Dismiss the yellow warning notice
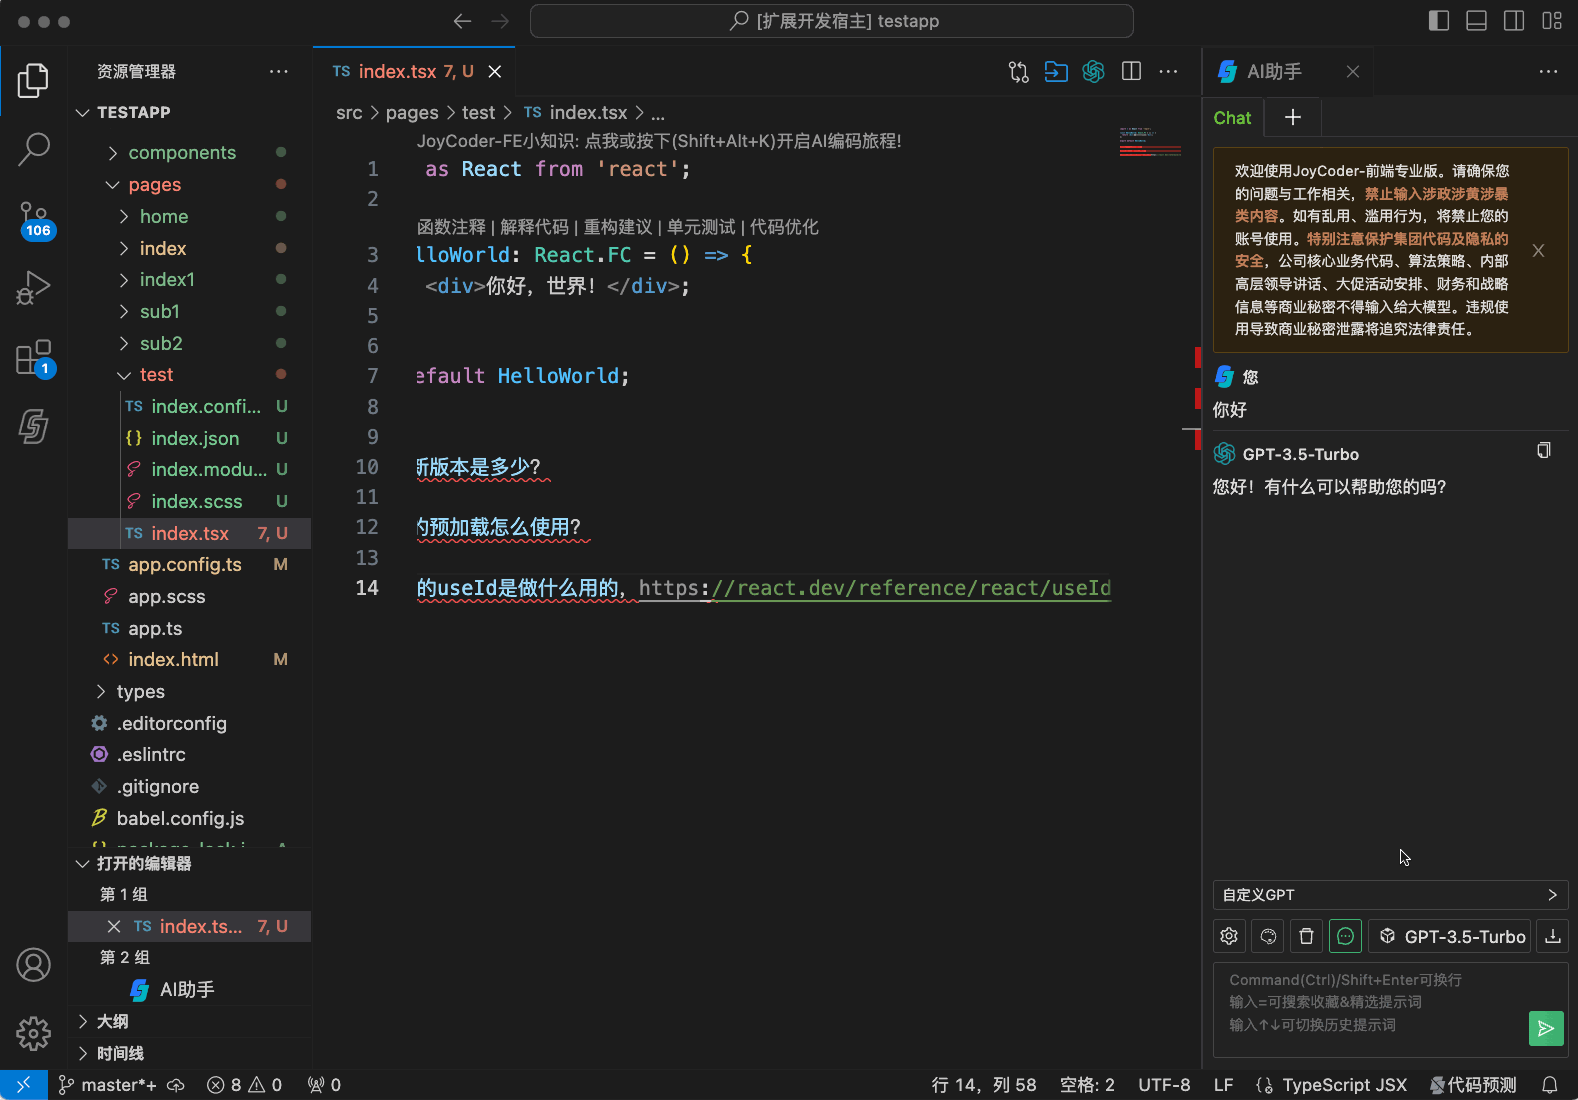This screenshot has width=1578, height=1100. (1538, 251)
